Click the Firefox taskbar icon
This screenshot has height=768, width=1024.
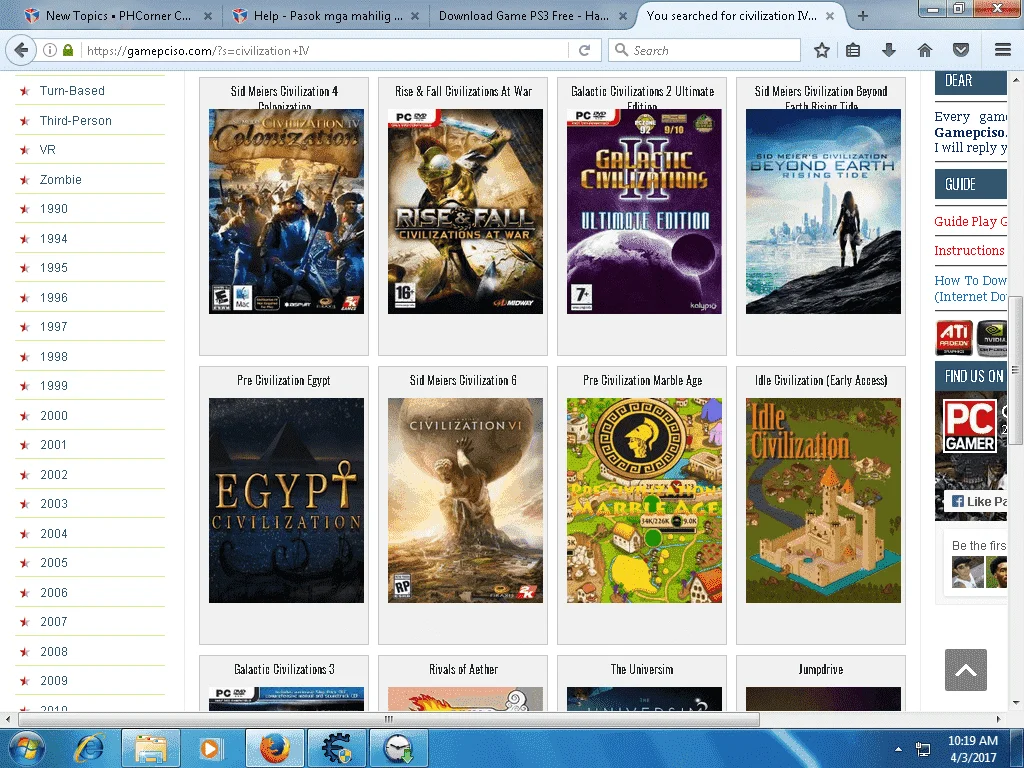(274, 748)
